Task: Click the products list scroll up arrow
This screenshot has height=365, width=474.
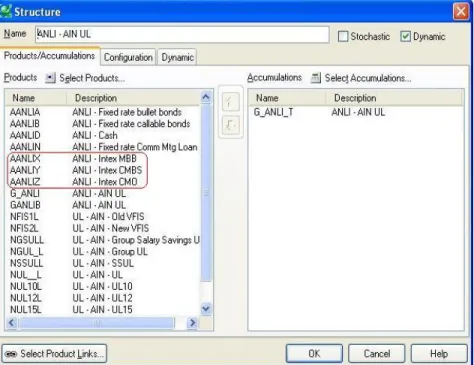Action: (206, 97)
